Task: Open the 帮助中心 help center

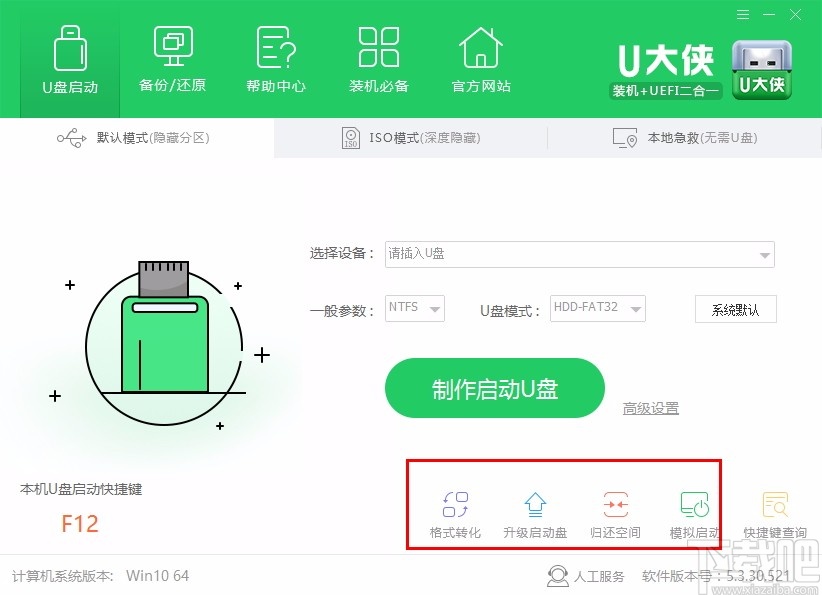Action: click(x=276, y=60)
